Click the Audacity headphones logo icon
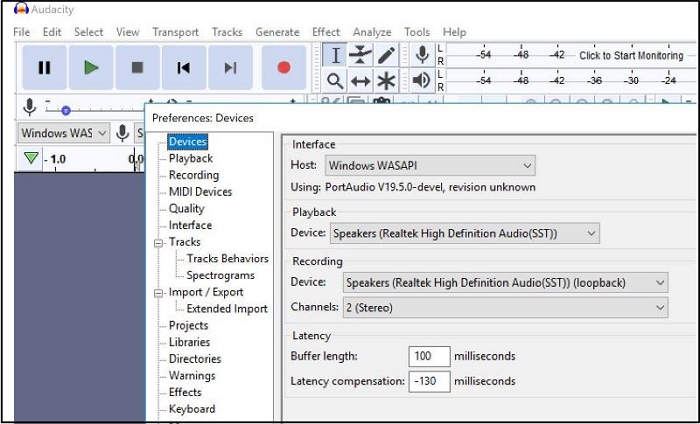The width and height of the screenshot is (700, 424). tap(21, 9)
